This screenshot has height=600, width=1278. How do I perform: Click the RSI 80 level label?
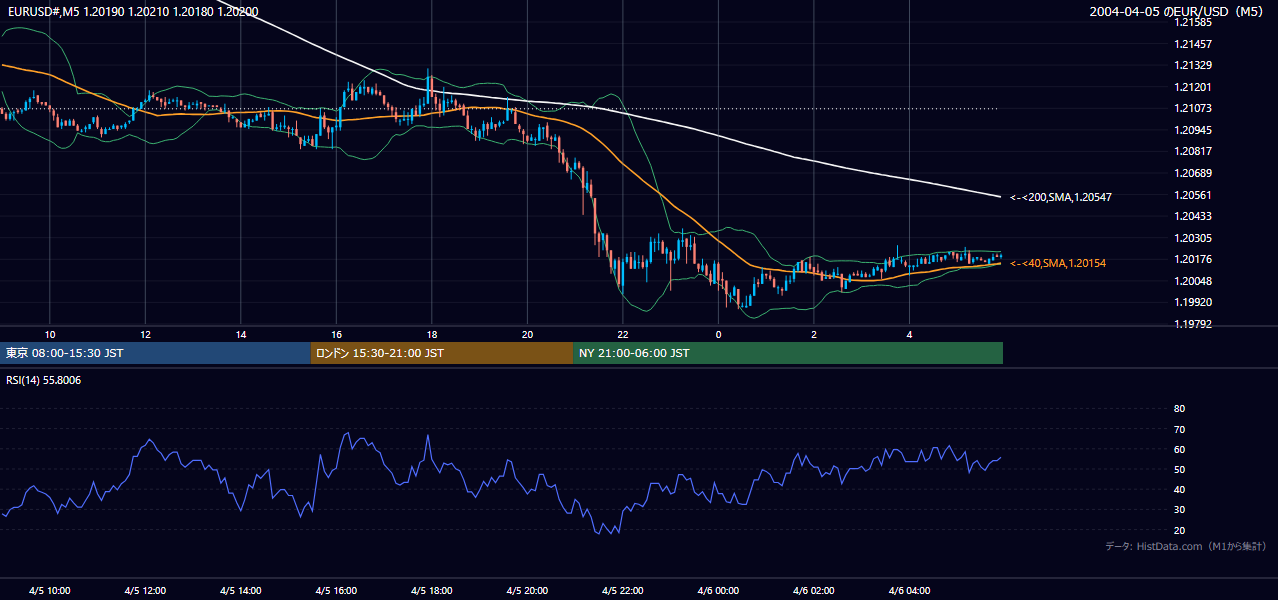point(1179,409)
